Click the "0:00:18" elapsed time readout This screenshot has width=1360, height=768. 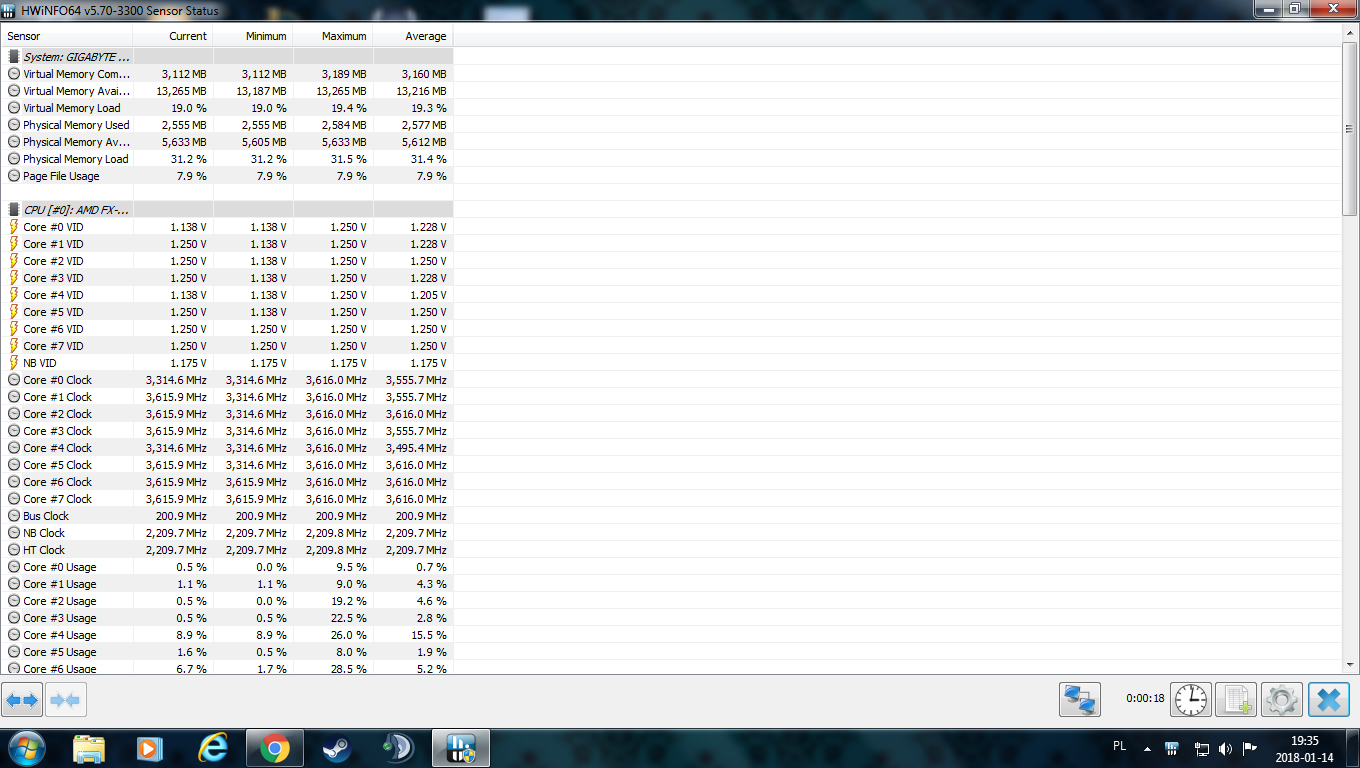(x=1146, y=699)
